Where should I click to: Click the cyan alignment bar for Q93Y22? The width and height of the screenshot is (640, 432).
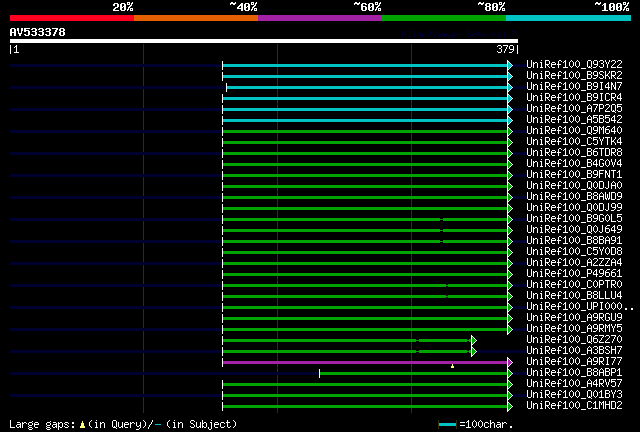[365, 65]
